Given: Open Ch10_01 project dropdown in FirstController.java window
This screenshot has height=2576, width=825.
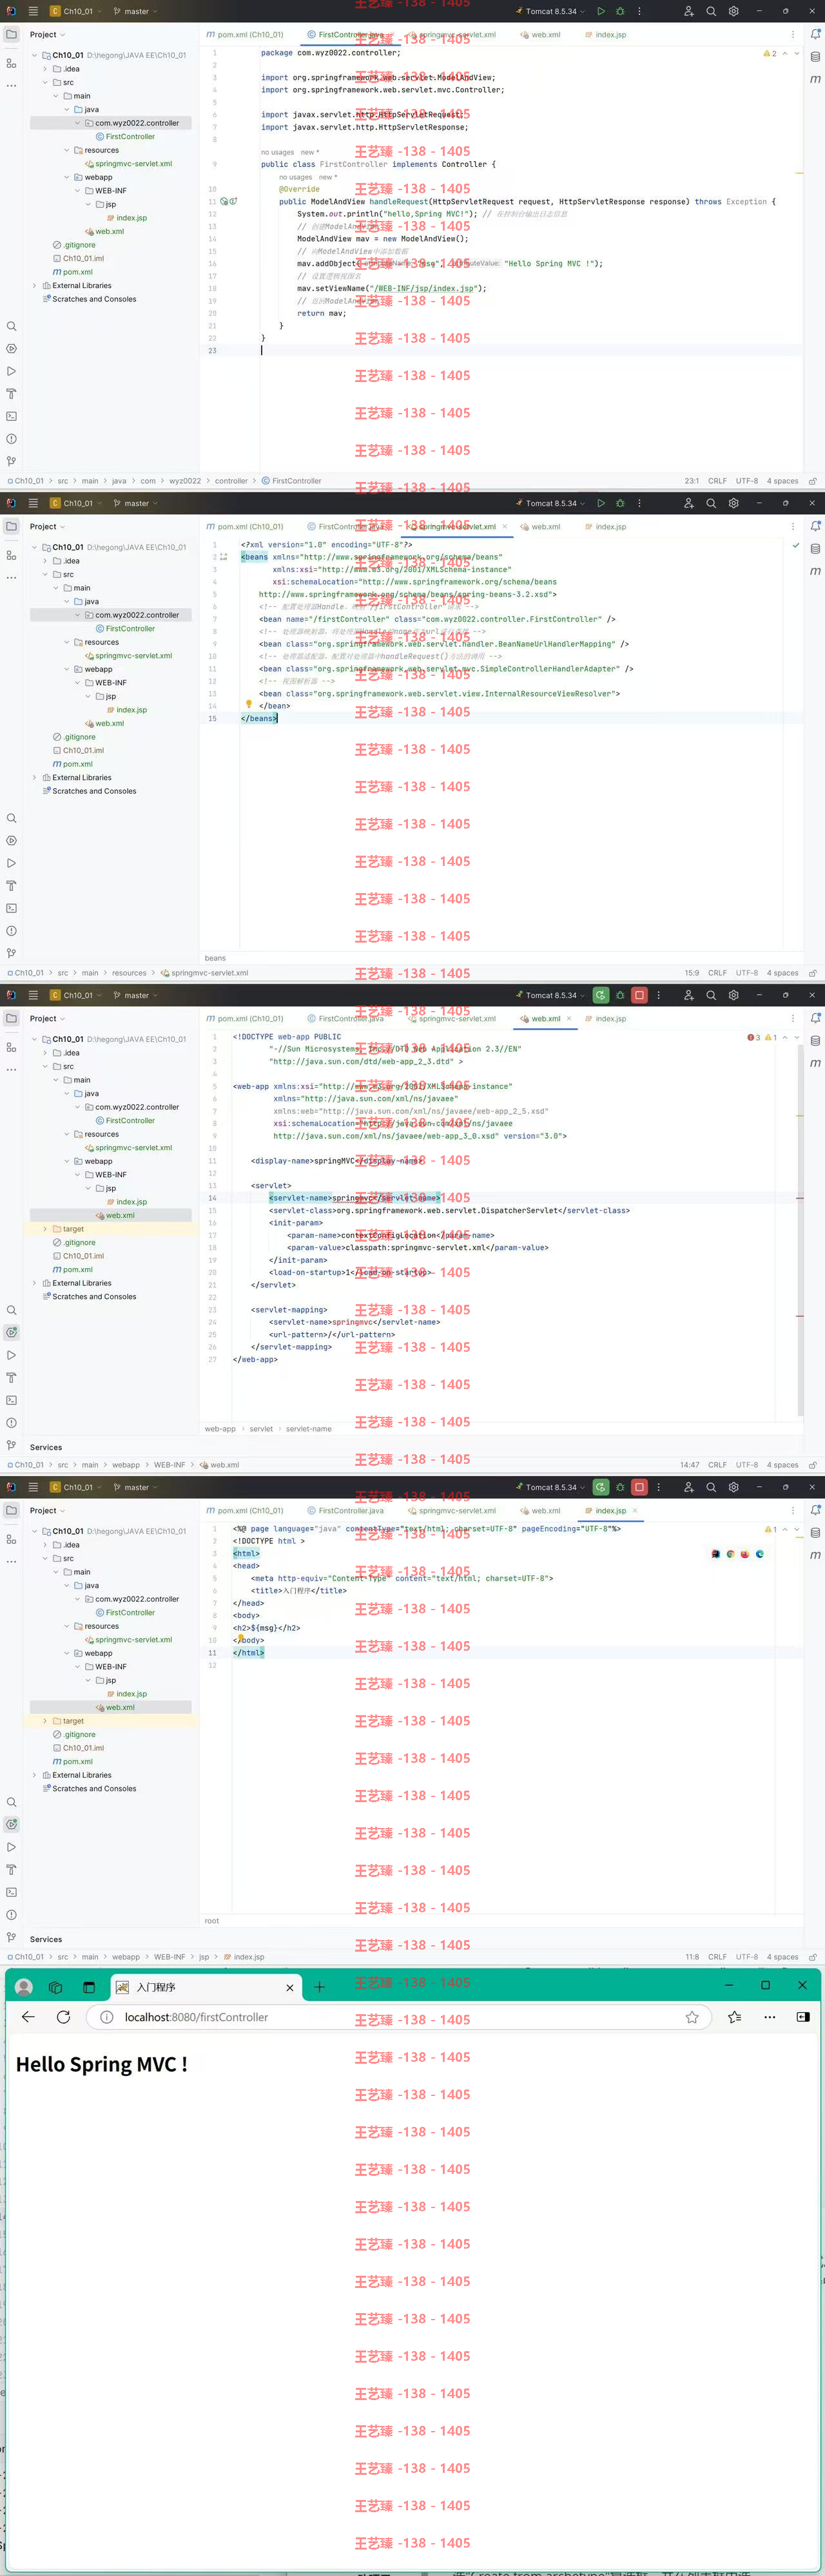Looking at the screenshot, I should 75,11.
